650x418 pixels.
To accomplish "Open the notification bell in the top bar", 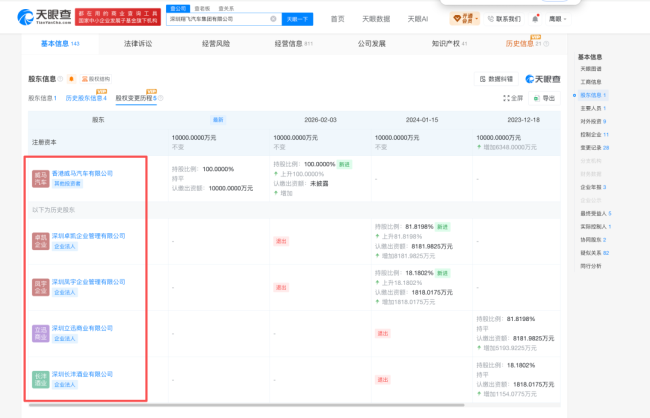I will pos(535,19).
